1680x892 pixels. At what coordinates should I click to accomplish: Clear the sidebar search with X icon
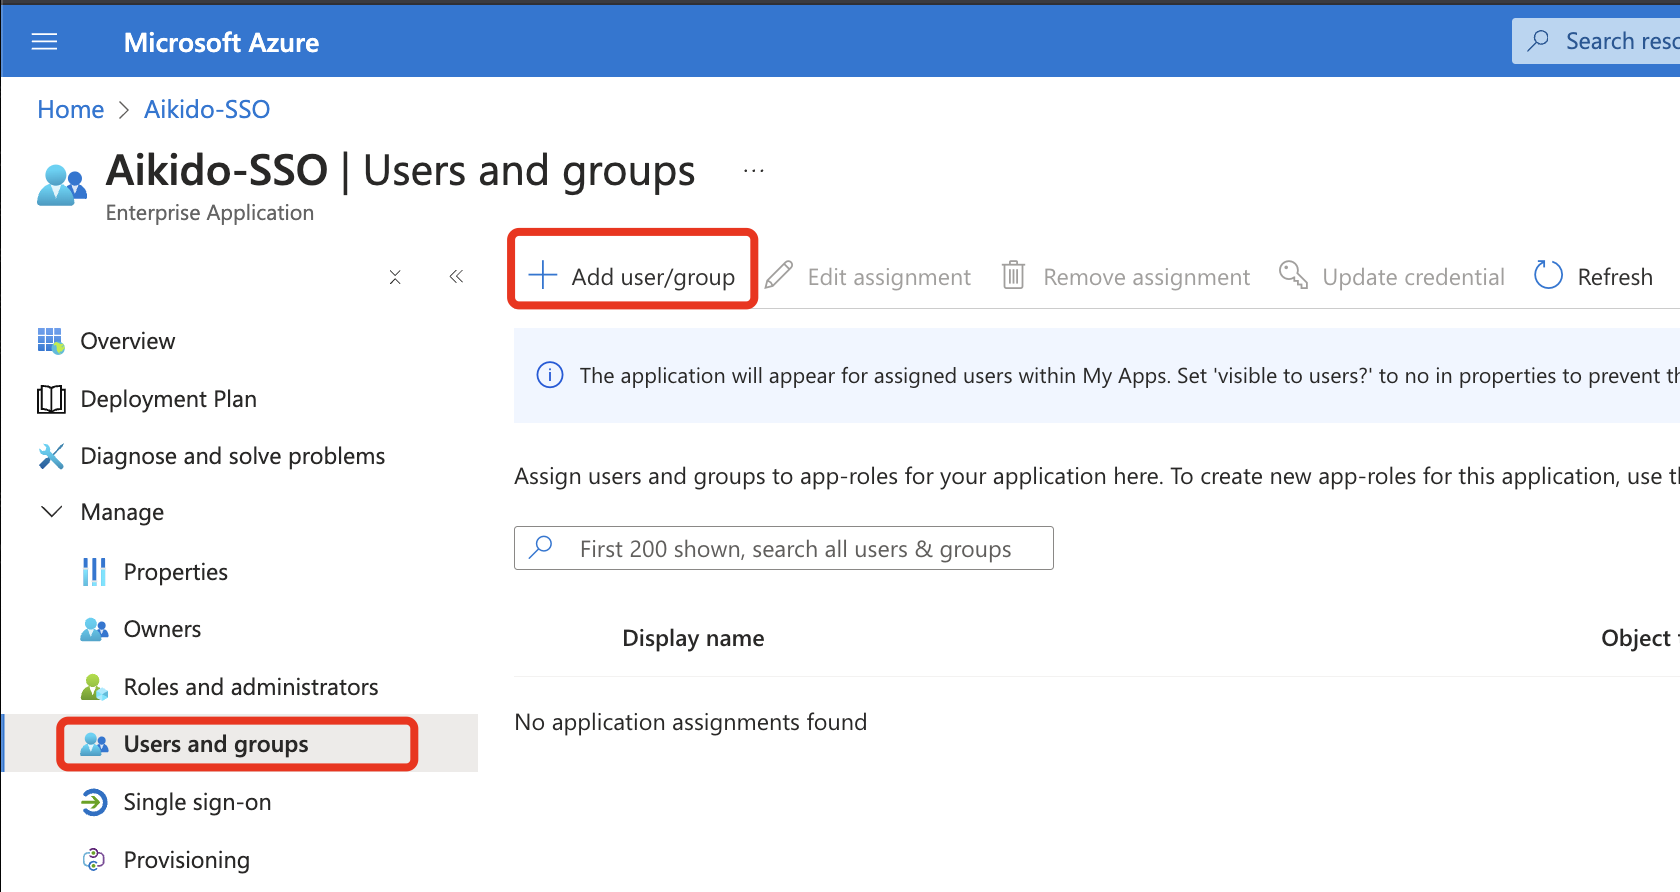point(395,277)
